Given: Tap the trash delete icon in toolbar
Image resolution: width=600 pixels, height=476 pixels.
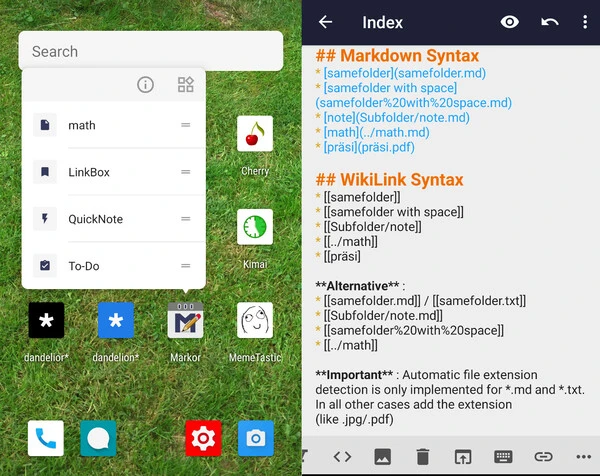Looking at the screenshot, I should [422, 457].
